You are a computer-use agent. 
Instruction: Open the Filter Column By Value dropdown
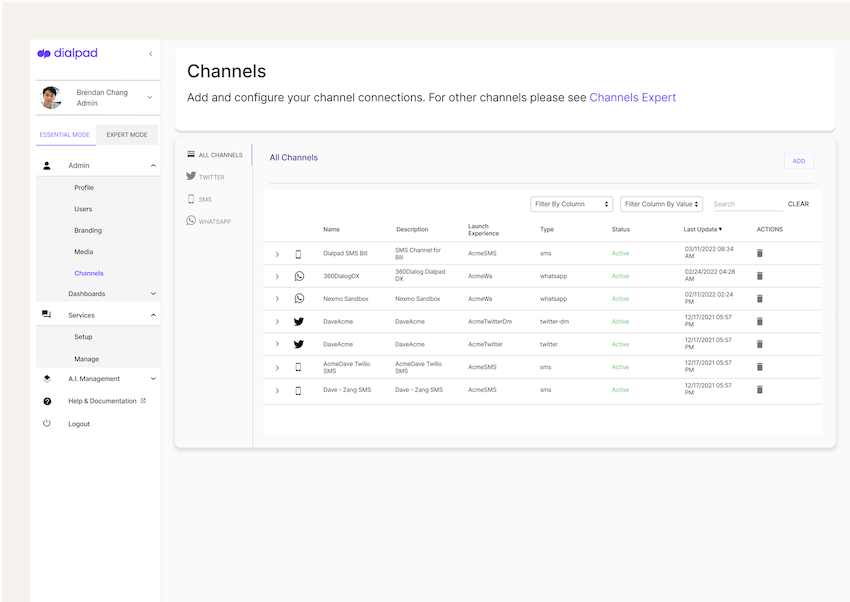tap(661, 204)
